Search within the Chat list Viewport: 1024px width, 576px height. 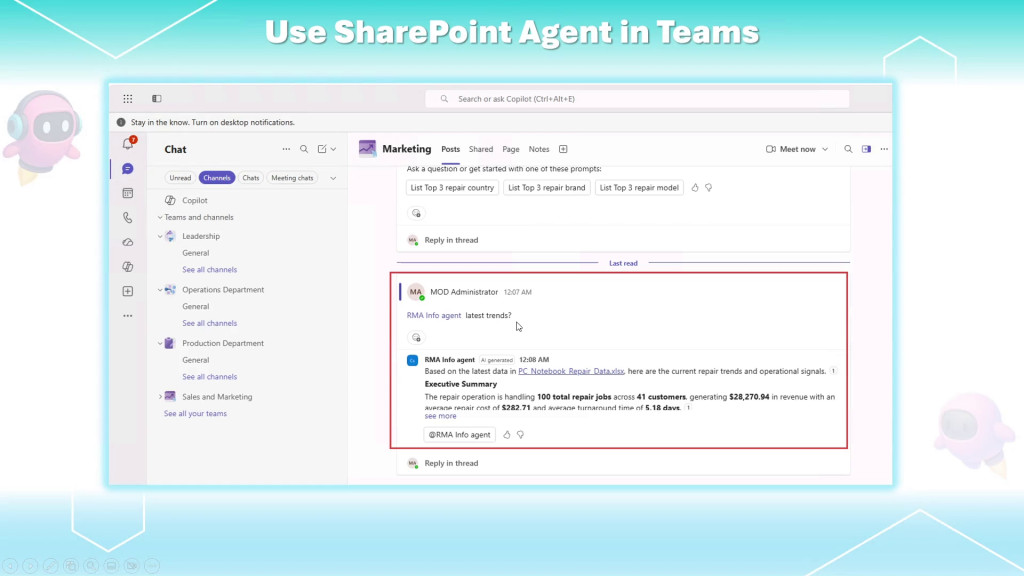pos(304,149)
